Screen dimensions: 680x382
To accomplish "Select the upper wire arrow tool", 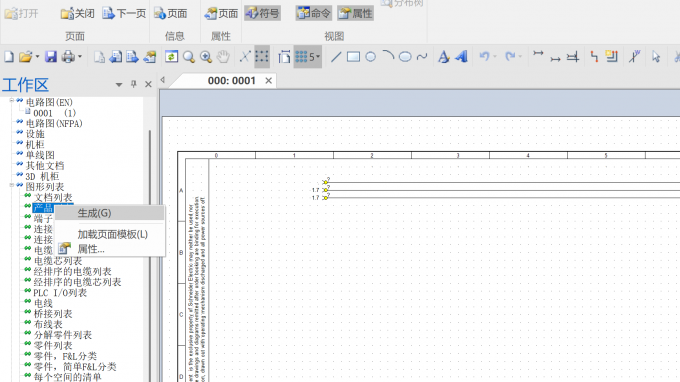I will [538, 54].
